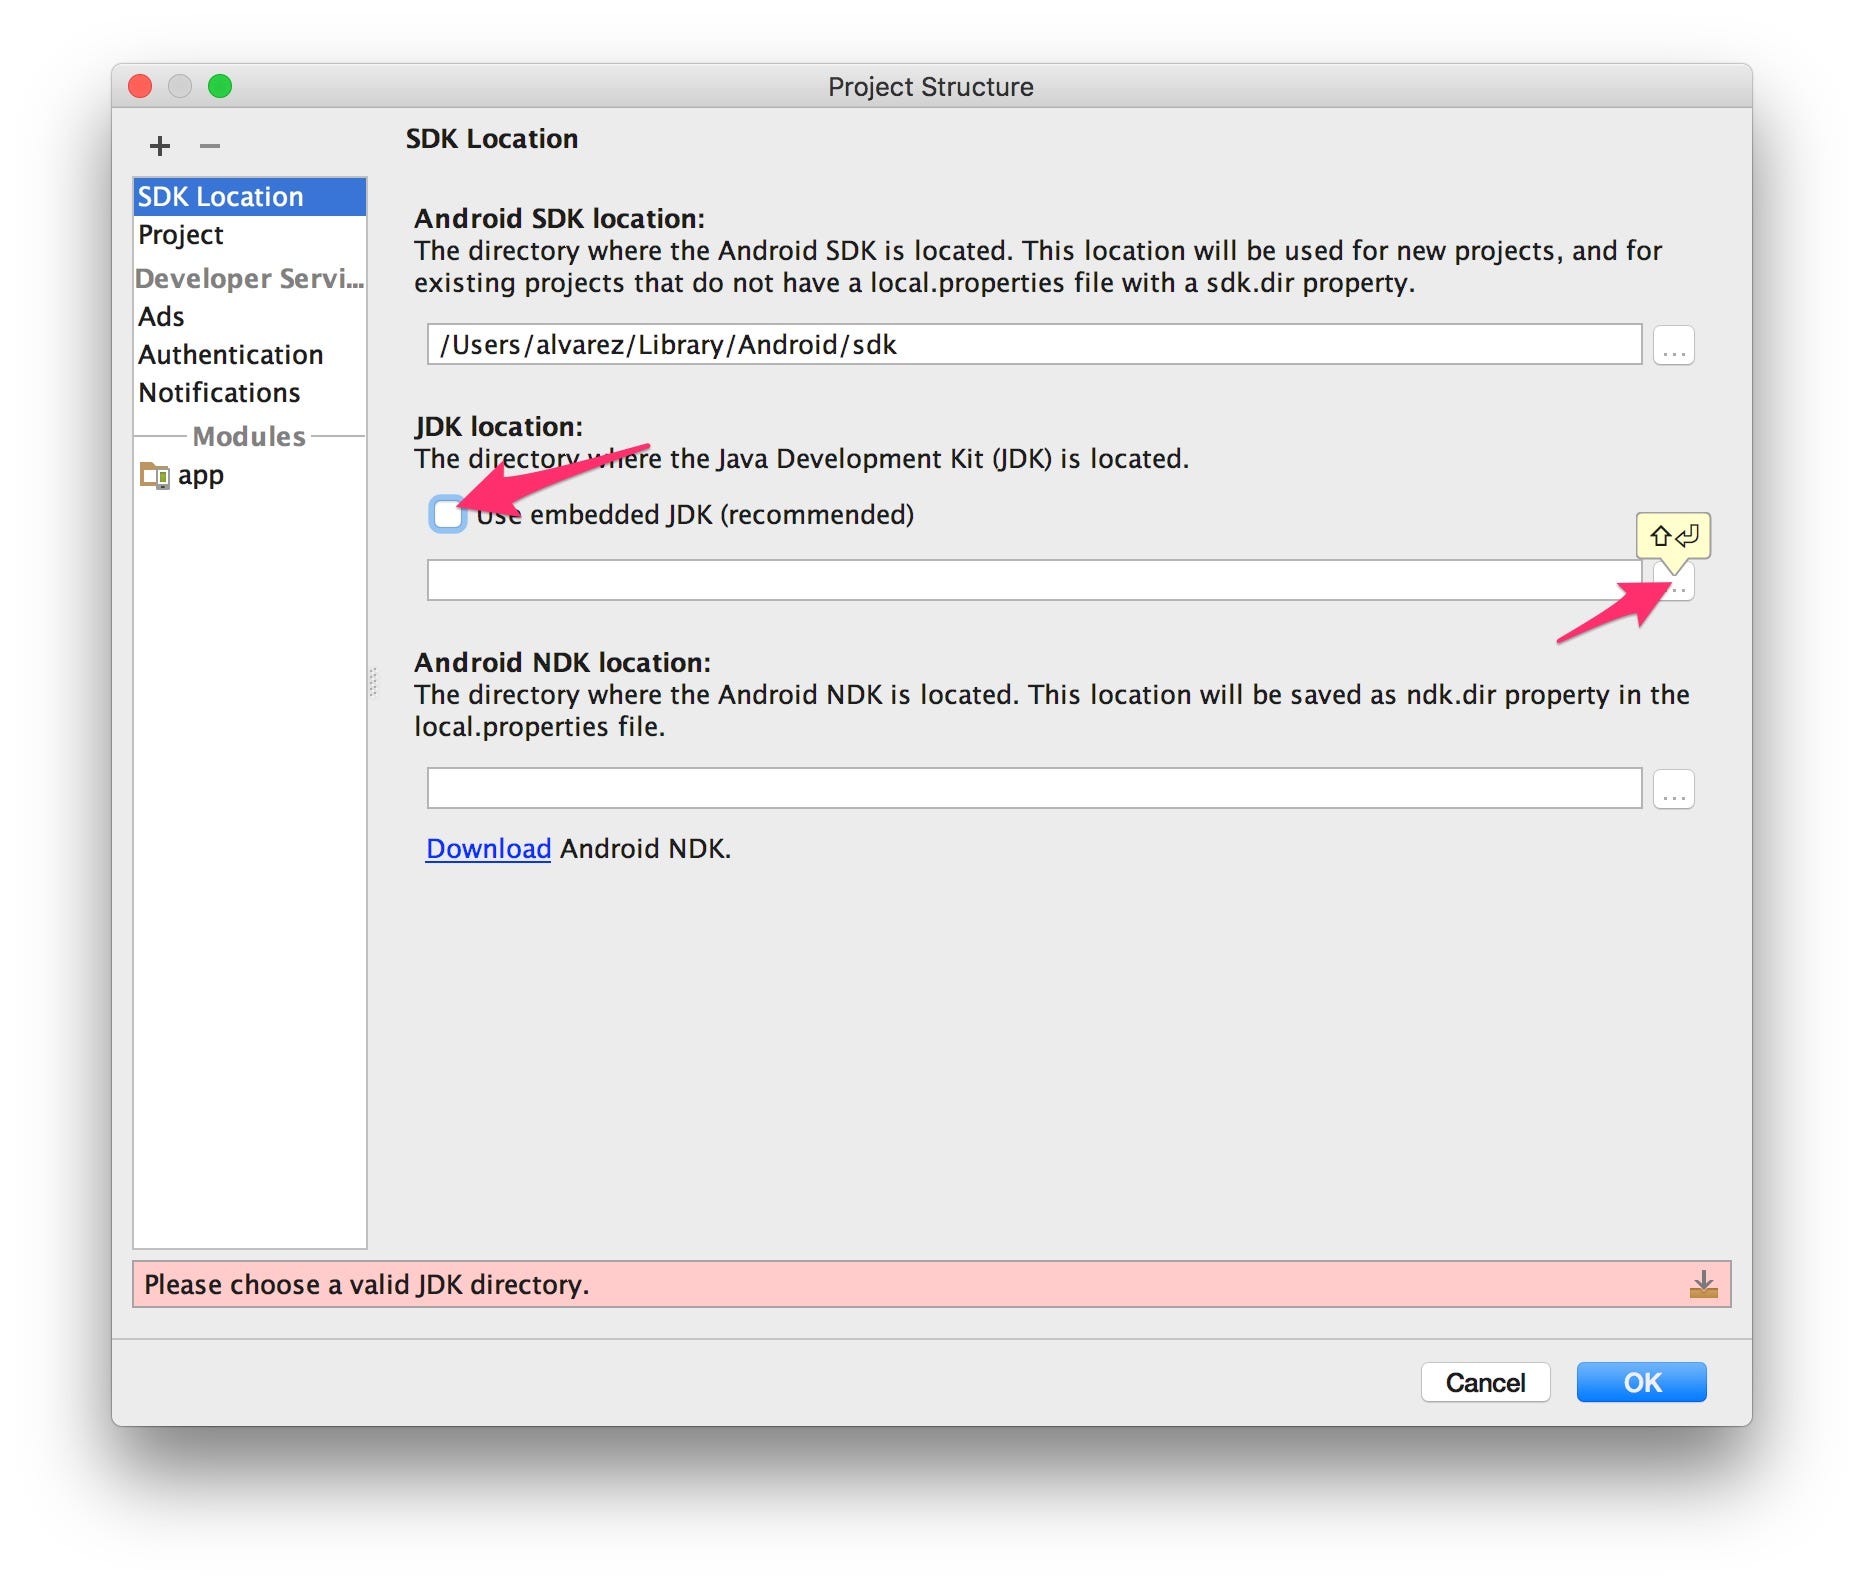This screenshot has width=1864, height=1586.
Task: Click the OK button
Action: [x=1640, y=1382]
